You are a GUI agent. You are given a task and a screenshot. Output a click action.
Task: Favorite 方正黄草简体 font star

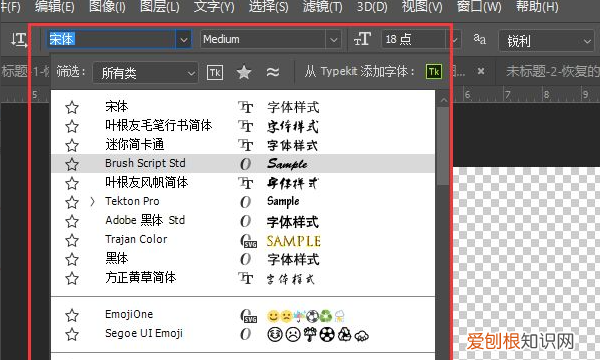tap(72, 278)
